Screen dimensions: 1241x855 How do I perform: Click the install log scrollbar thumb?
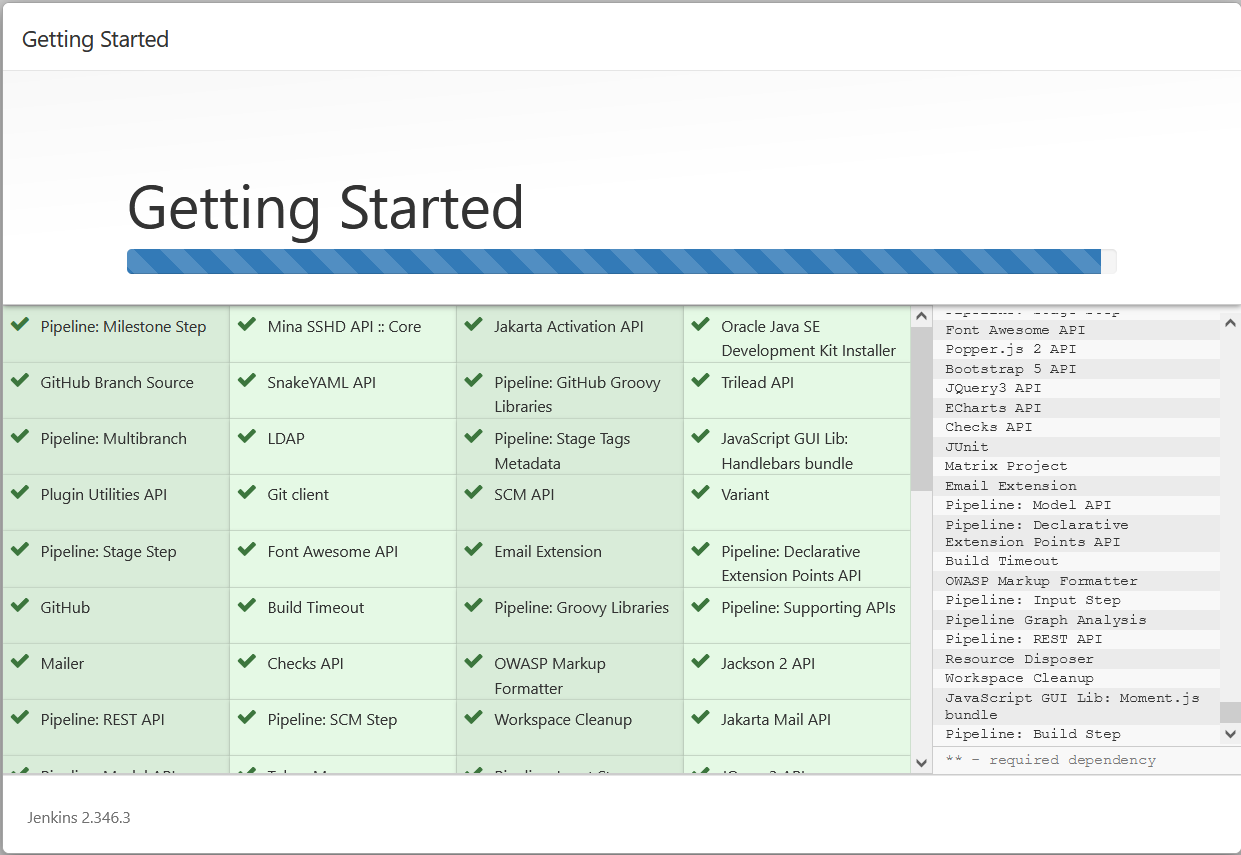1230,712
